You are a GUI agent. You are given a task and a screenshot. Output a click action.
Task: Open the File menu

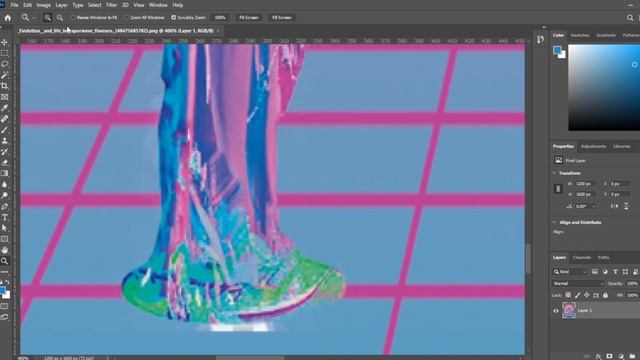[x=14, y=5]
